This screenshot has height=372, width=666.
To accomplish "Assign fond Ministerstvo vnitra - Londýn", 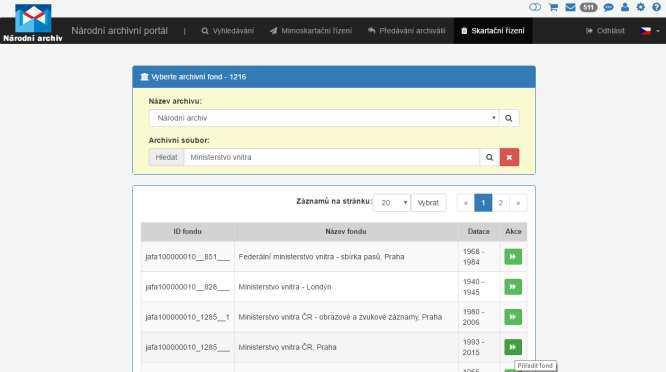I will click(513, 287).
